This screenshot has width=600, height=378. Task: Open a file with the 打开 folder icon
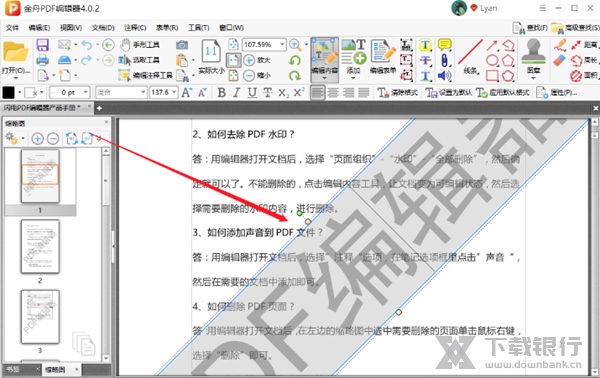click(15, 52)
